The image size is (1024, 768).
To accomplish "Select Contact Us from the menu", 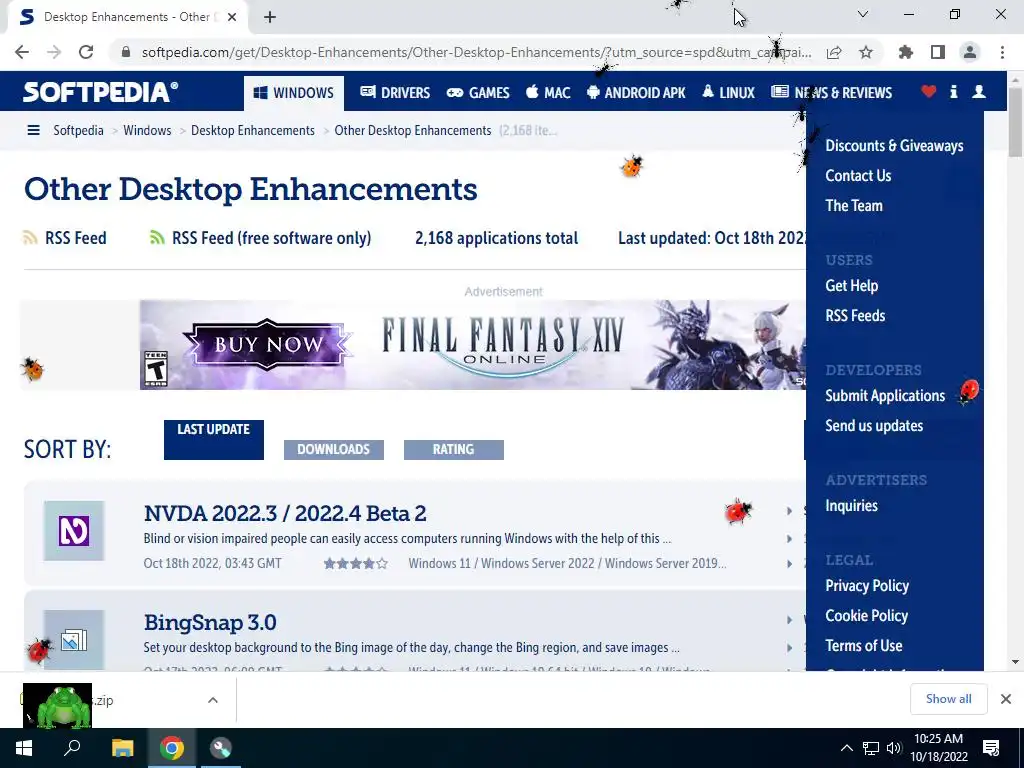I will click(858, 176).
